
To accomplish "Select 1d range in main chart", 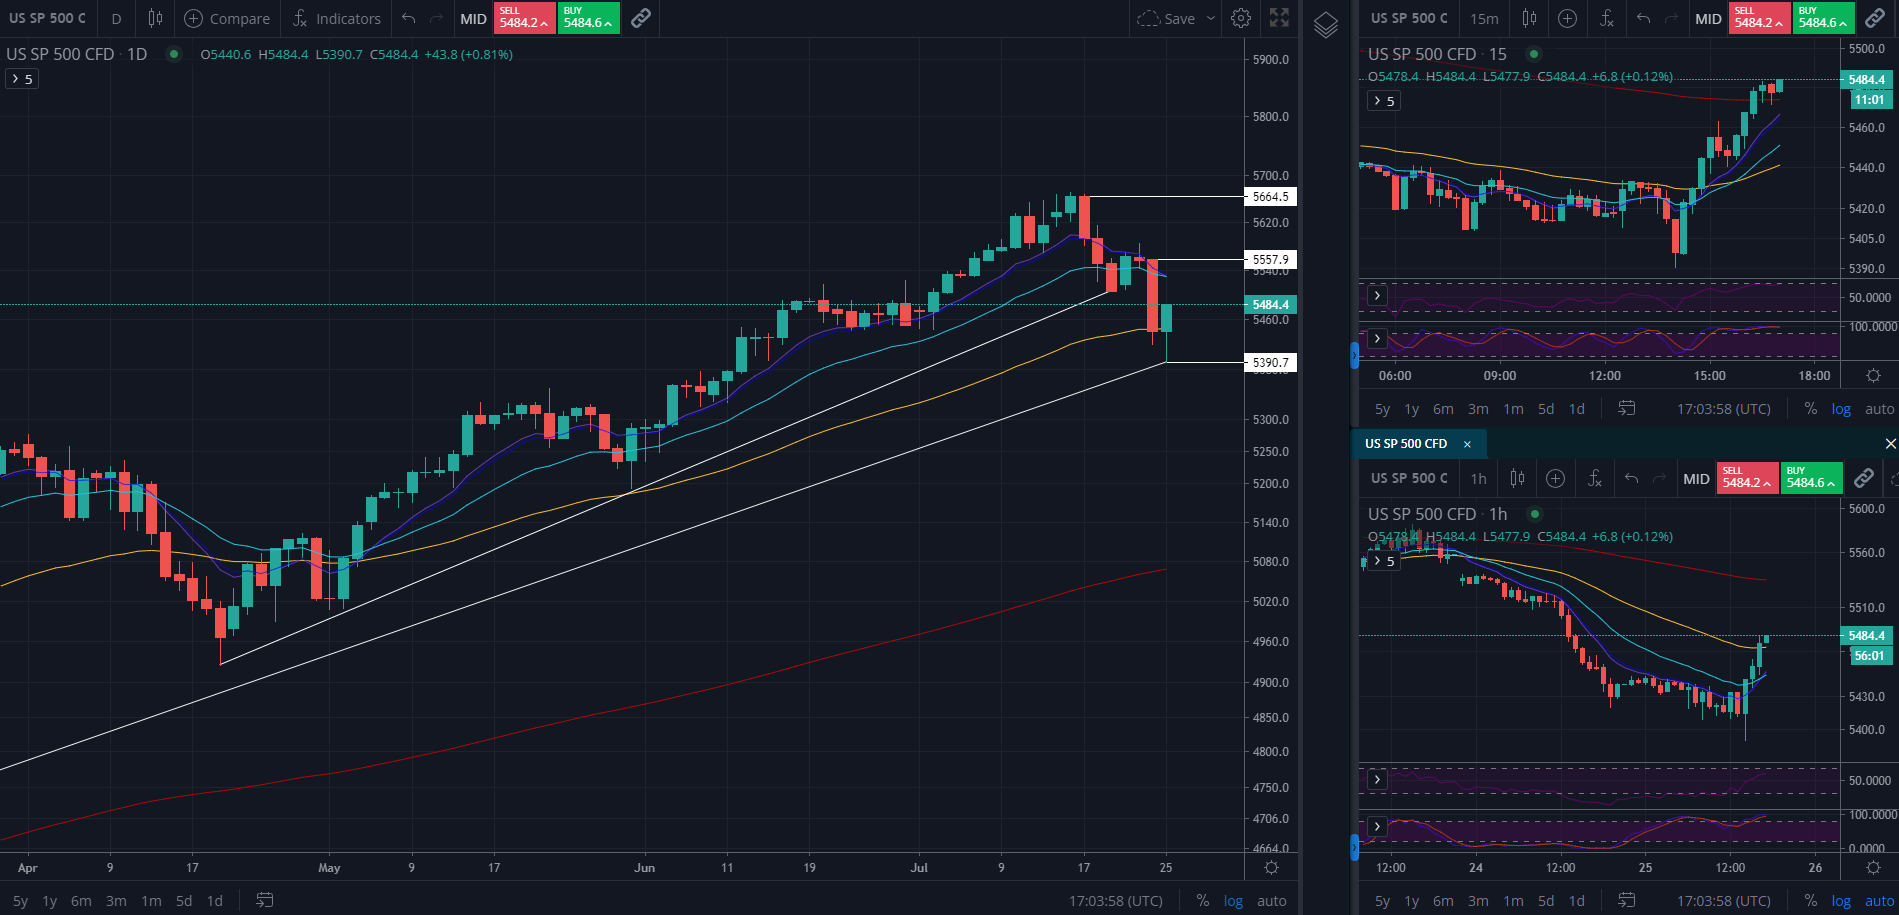I will tap(215, 900).
